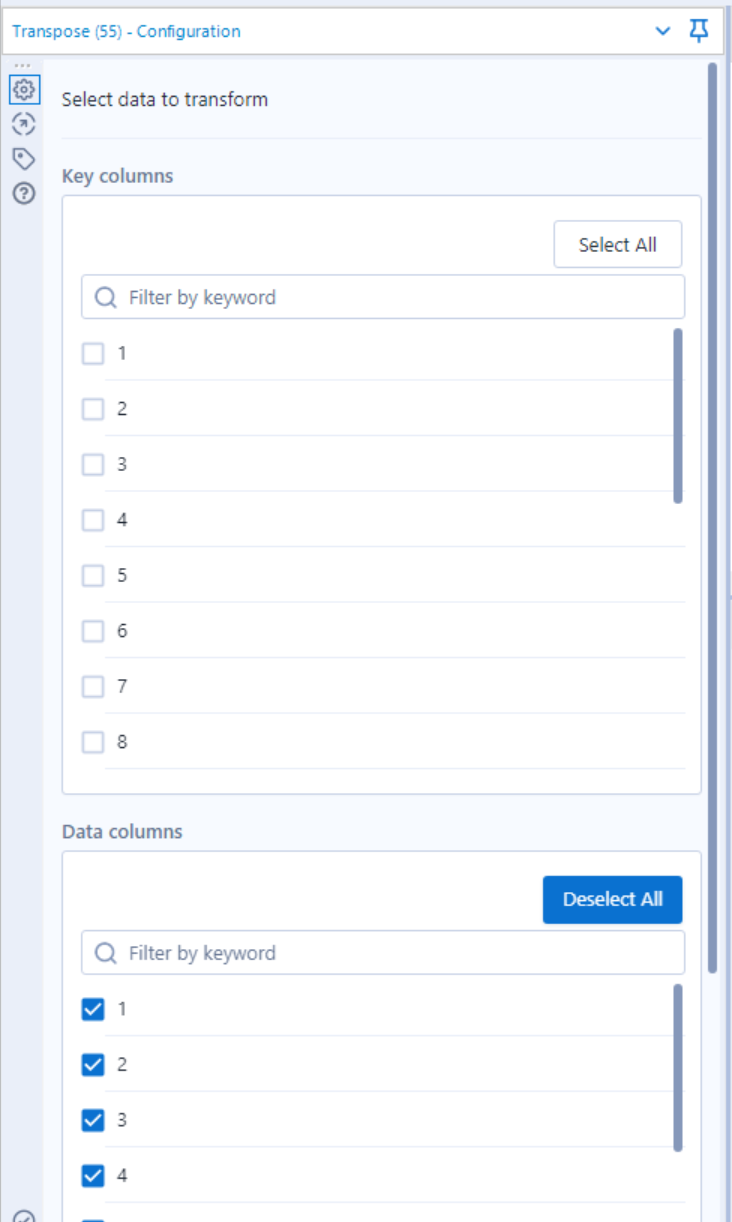
Task: Check key column 8 checkbox
Action: pyautogui.click(x=93, y=742)
